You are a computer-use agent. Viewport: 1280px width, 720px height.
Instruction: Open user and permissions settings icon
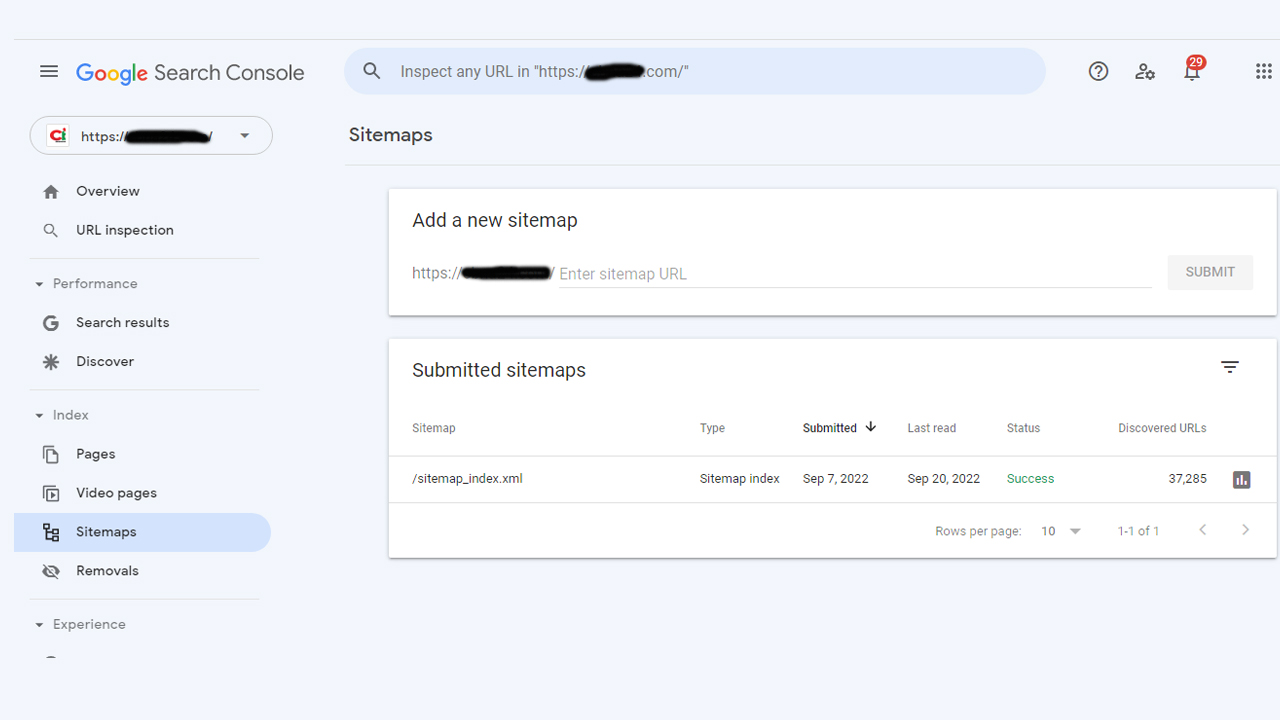1145,72
